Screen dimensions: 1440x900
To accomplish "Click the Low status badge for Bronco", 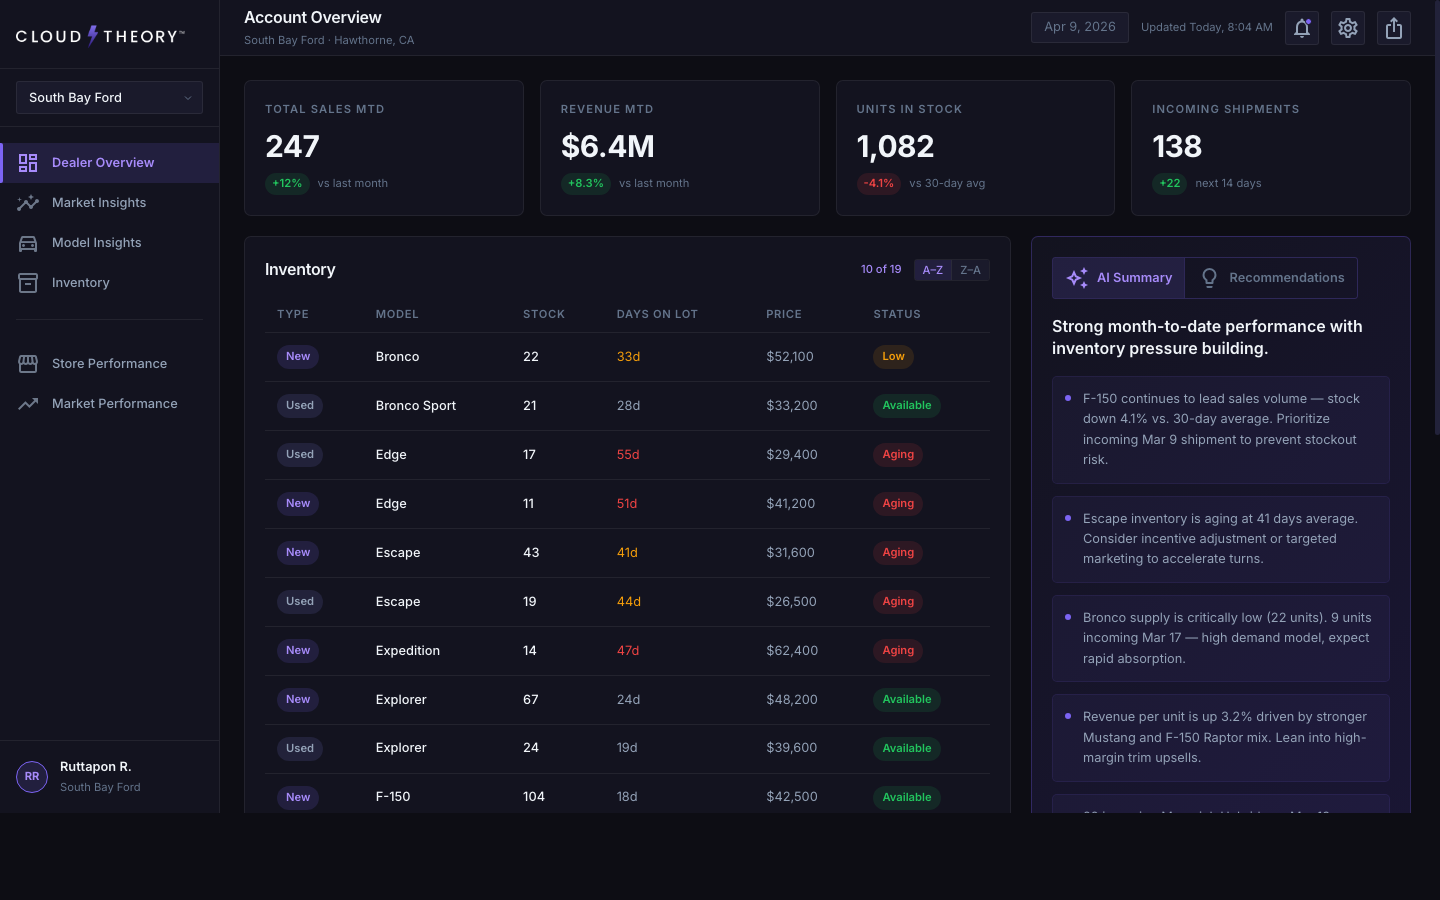I will coord(893,356).
